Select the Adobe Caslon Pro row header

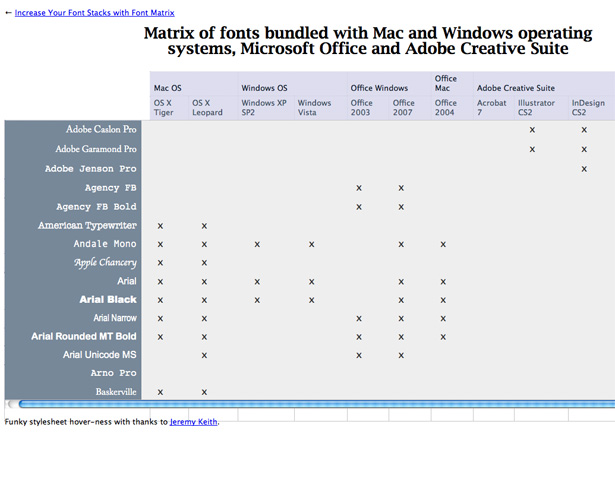tap(73, 129)
